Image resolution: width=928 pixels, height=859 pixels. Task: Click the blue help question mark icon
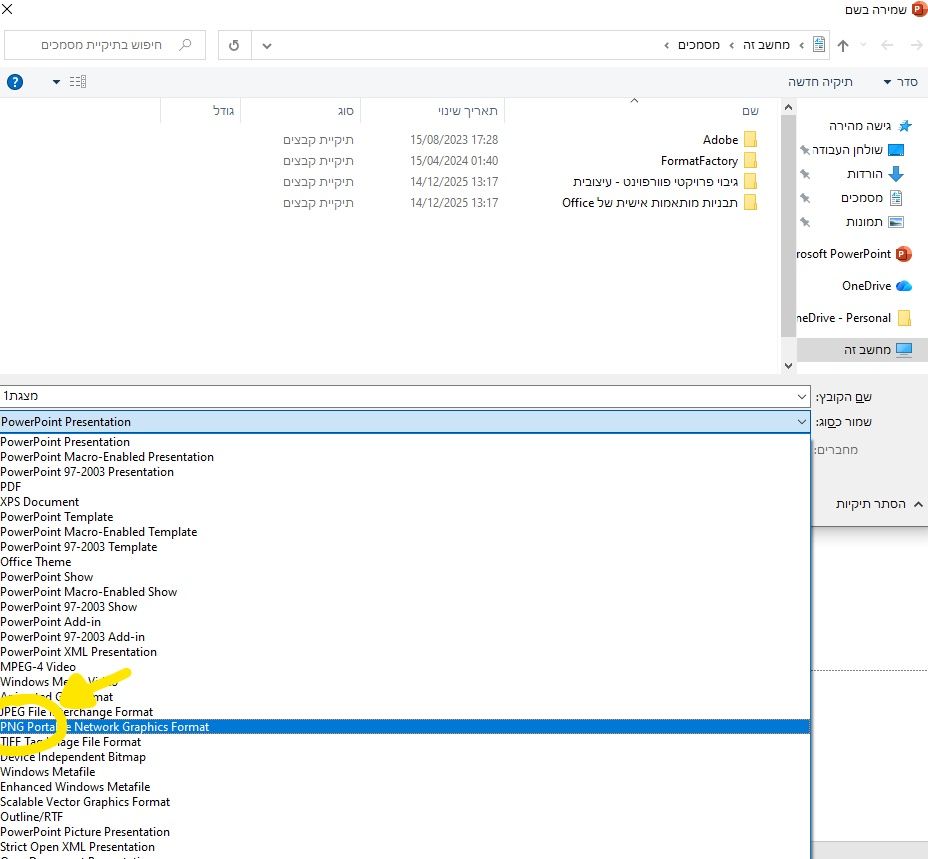[x=14, y=82]
